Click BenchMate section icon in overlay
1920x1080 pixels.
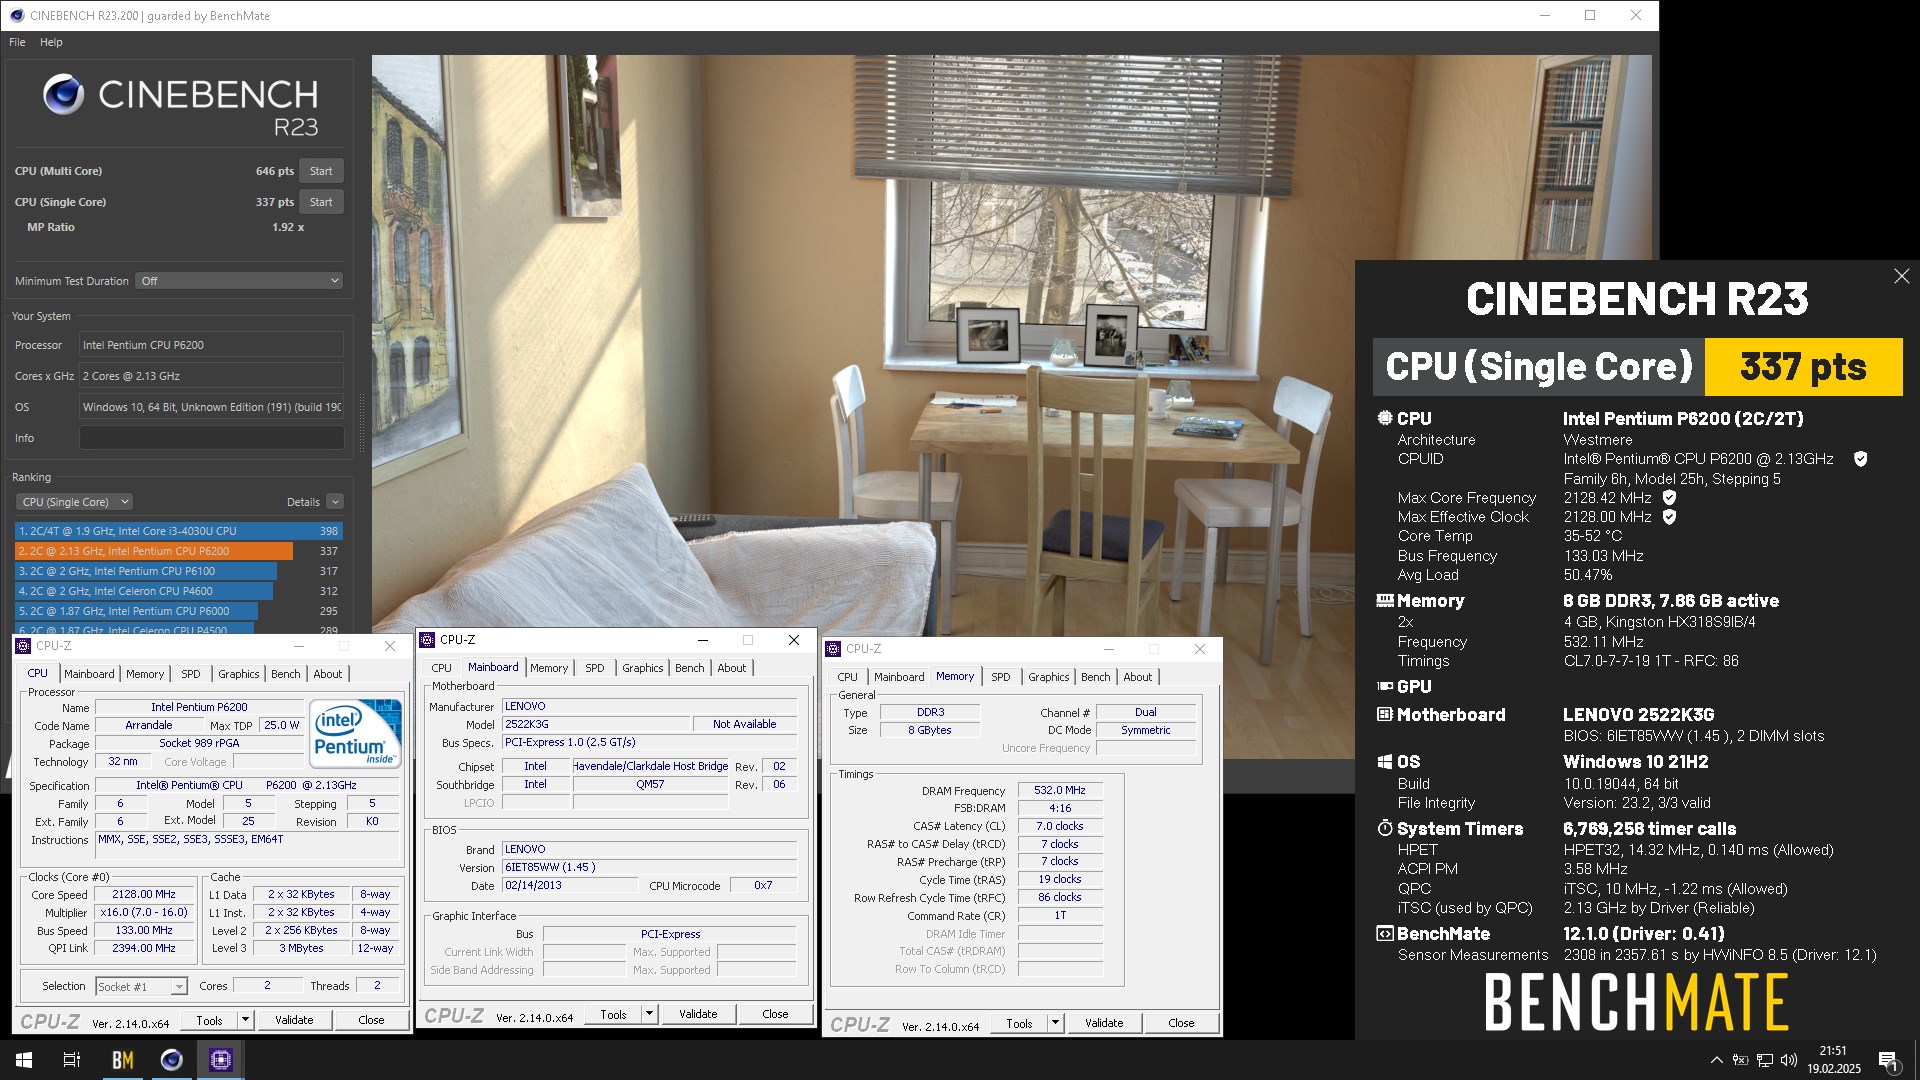(1385, 934)
